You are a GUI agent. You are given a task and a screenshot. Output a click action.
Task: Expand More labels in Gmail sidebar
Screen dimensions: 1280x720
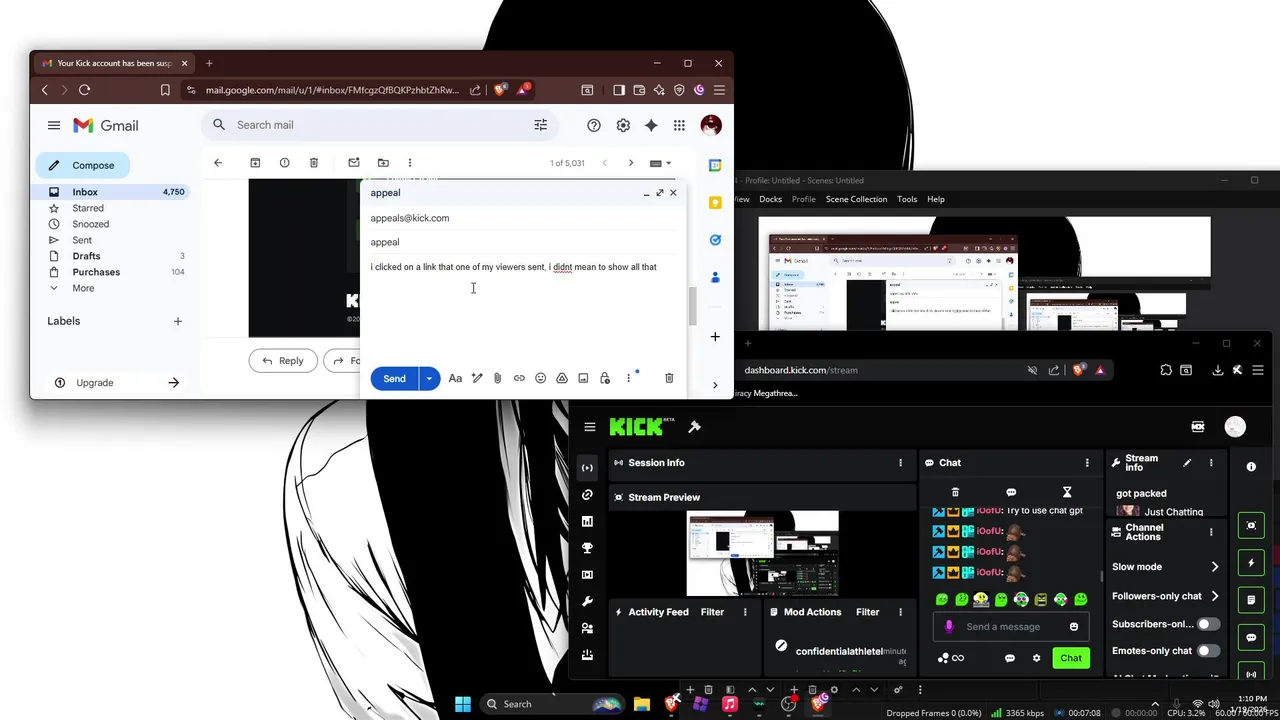(83, 288)
